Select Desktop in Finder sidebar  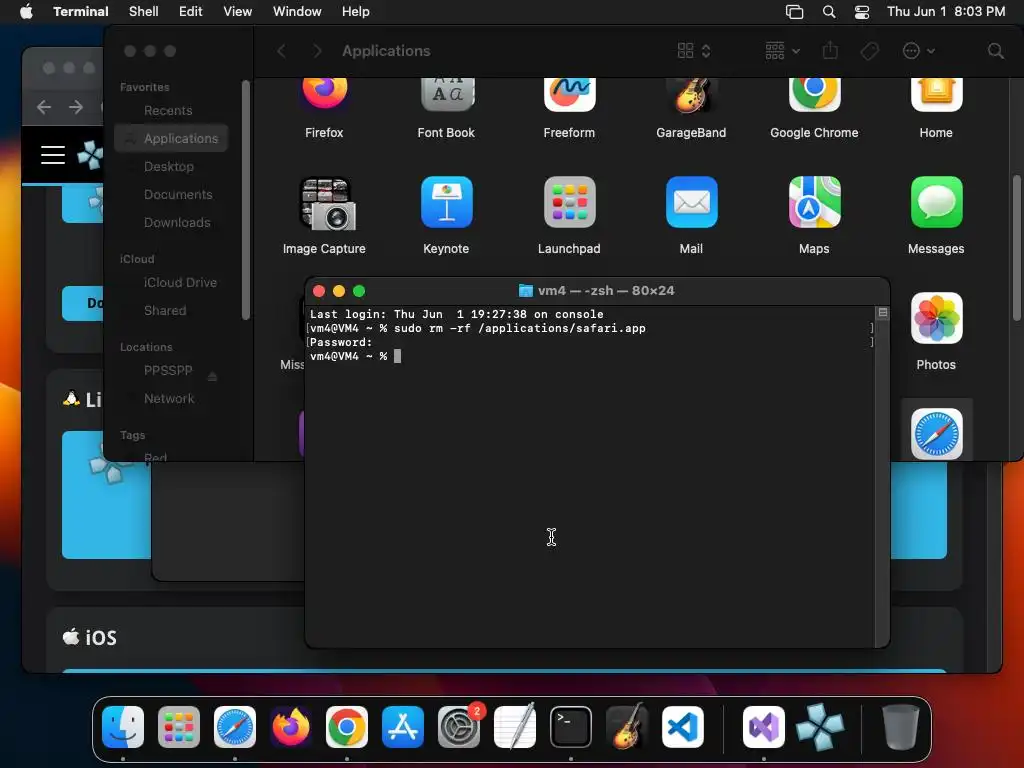coord(171,167)
